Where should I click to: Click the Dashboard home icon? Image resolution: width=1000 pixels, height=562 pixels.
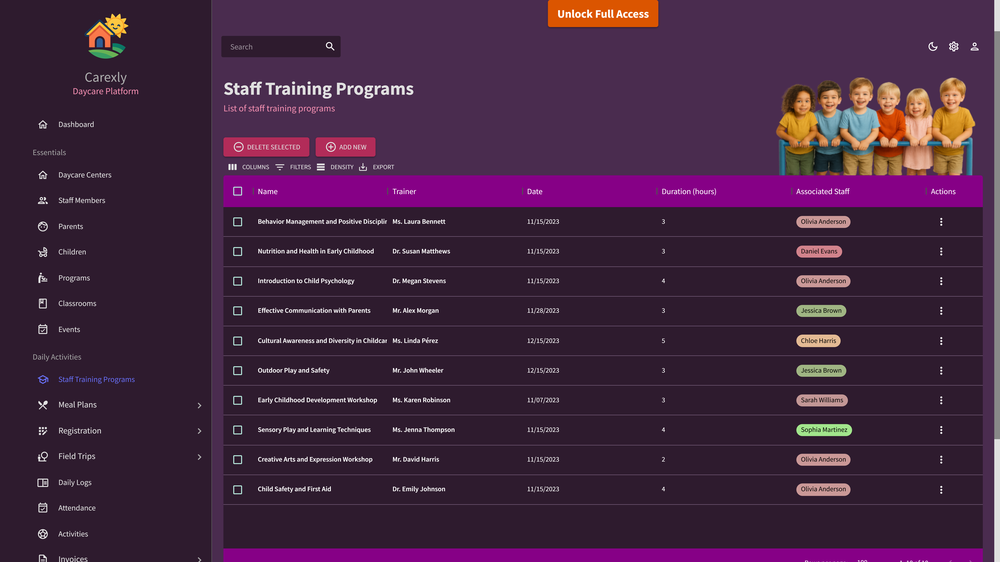click(43, 124)
